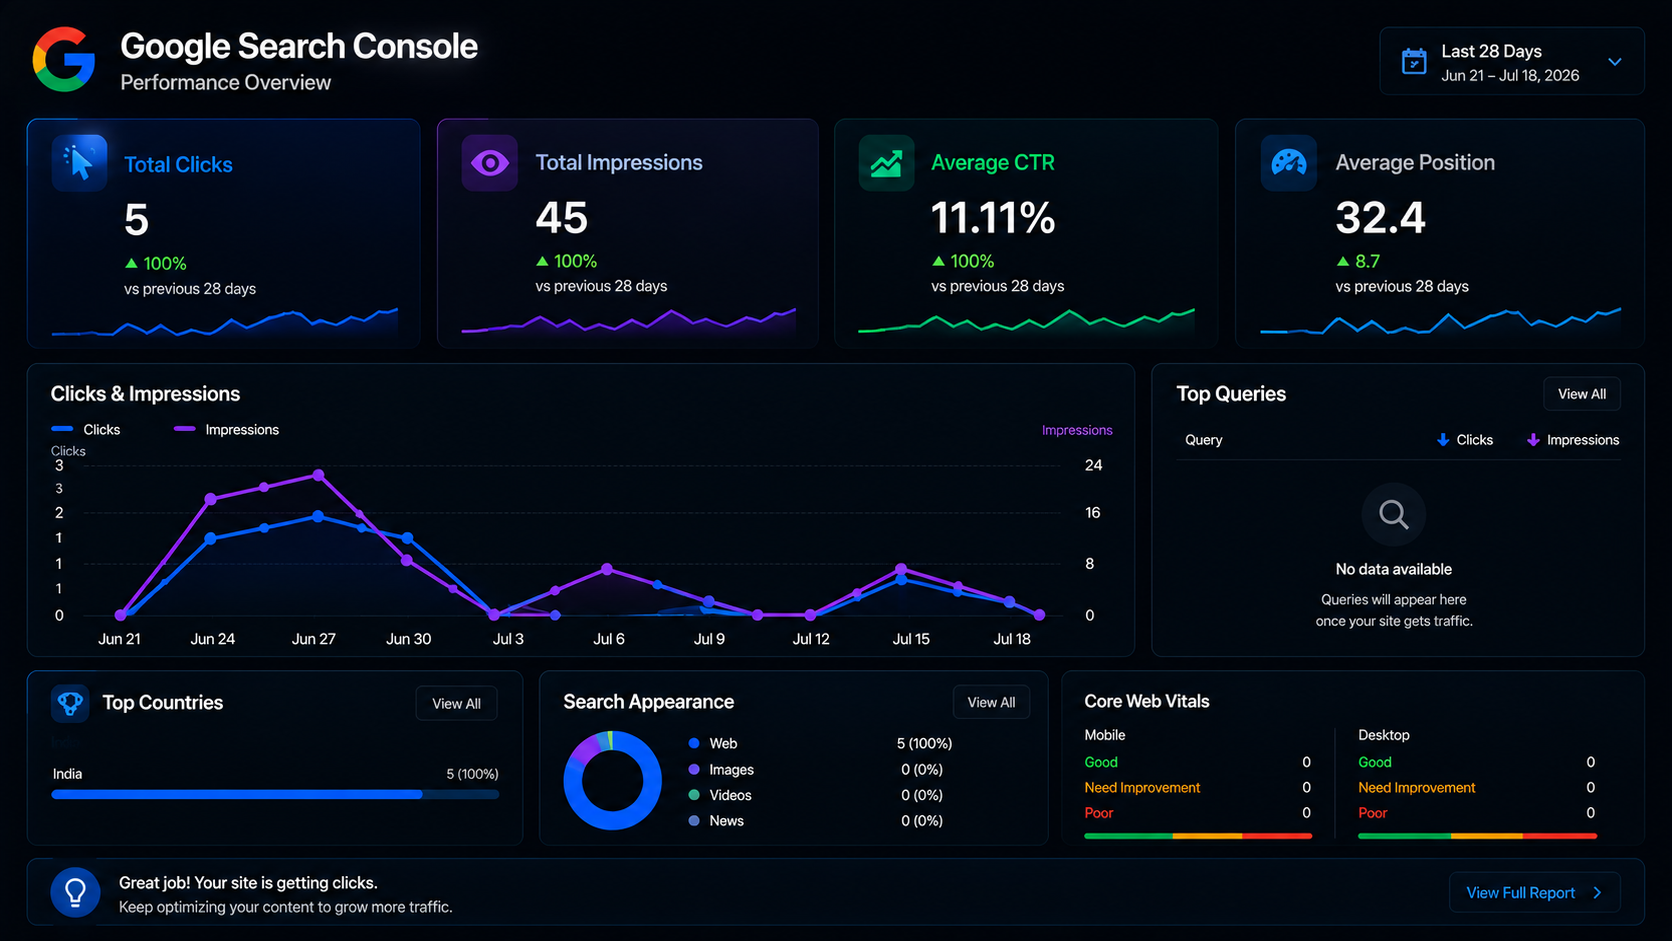Viewport: 1672px width, 941px height.
Task: Click the Core Web Vitals heading
Action: pyautogui.click(x=1147, y=702)
